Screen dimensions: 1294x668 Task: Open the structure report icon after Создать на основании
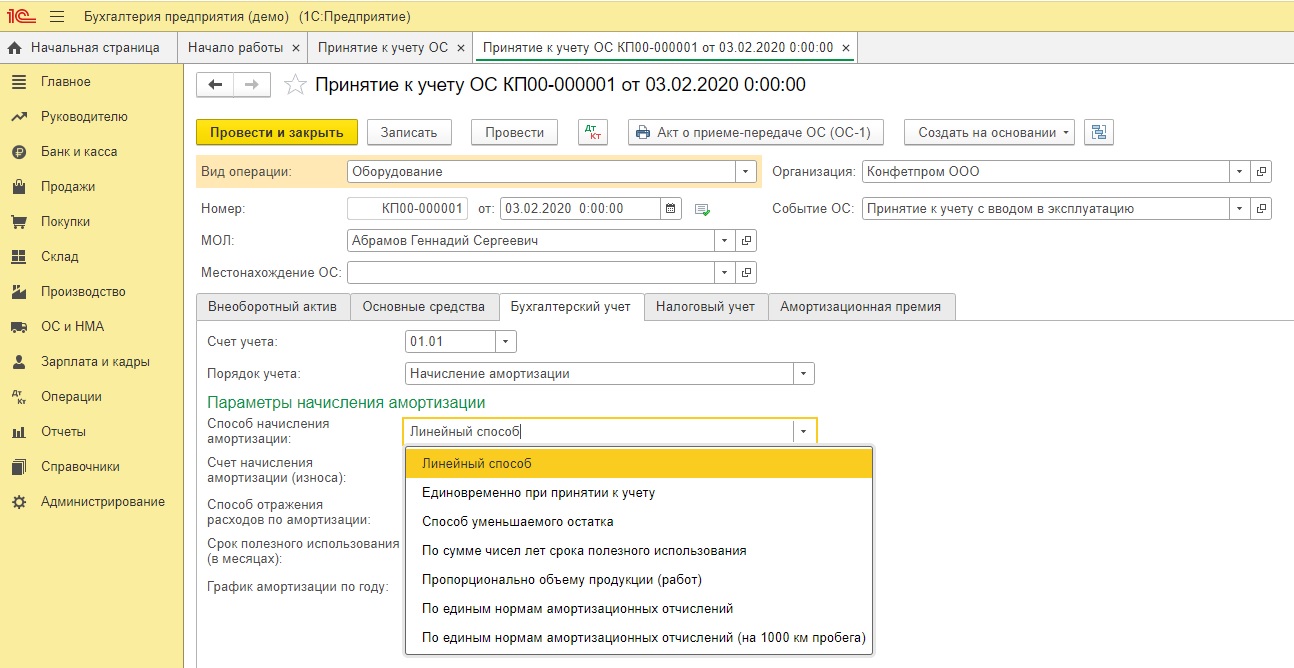pos(1099,132)
